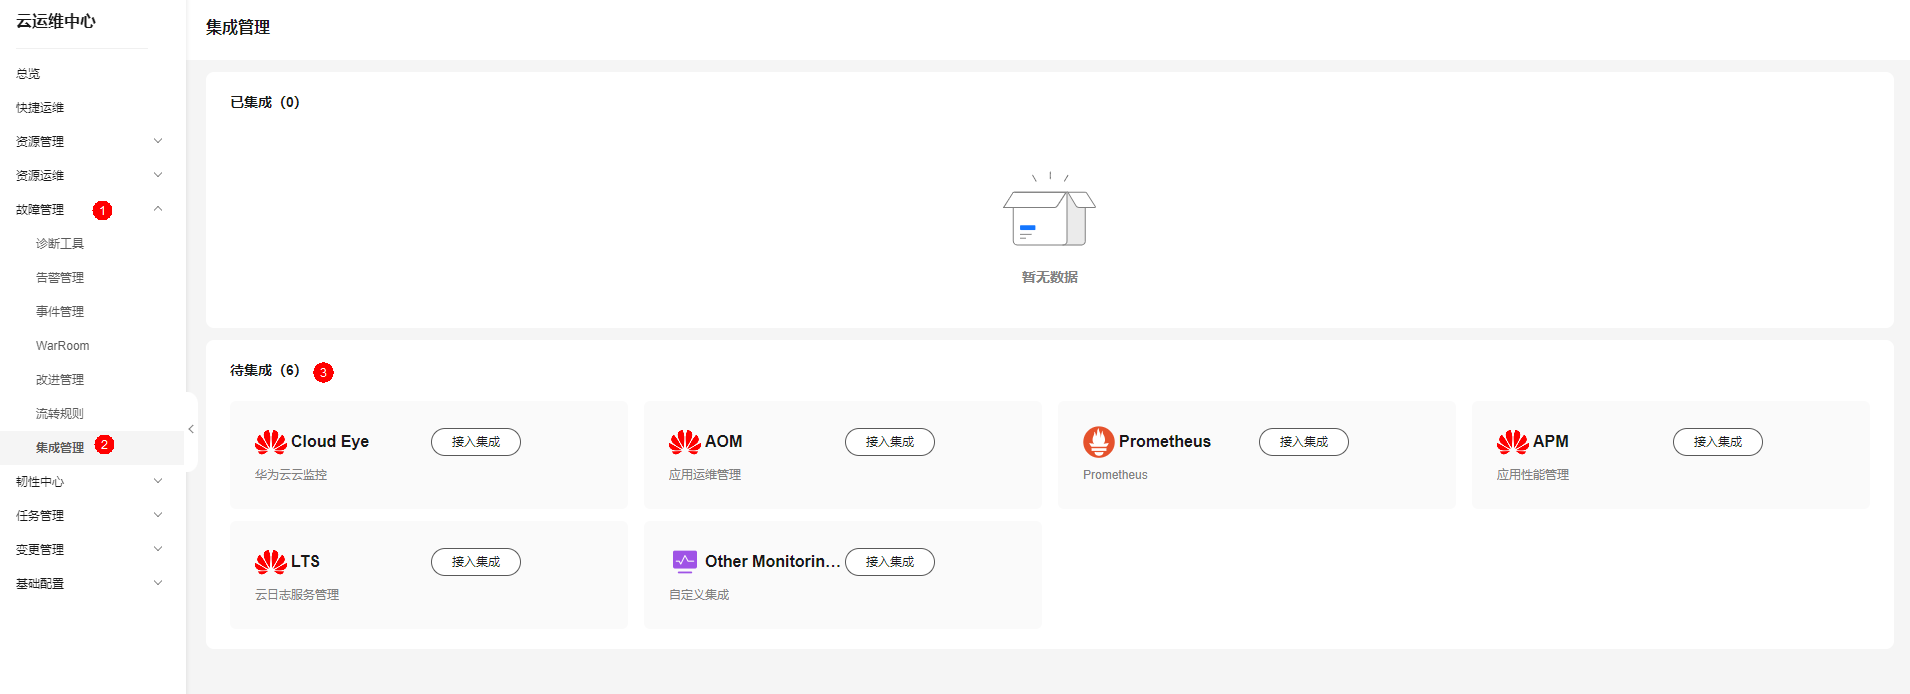This screenshot has width=1910, height=694.
Task: Click the Cloud Eye Huawei logo icon
Action: [x=270, y=442]
